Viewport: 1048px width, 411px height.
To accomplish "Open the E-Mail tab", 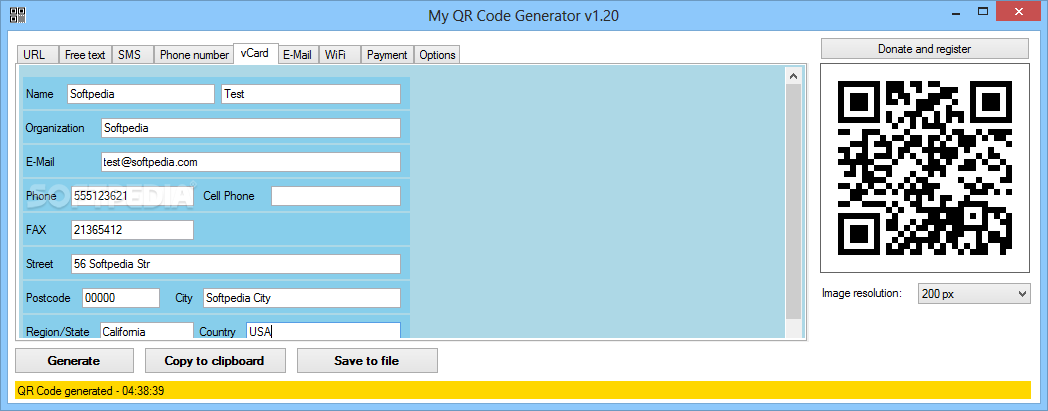I will (298, 55).
